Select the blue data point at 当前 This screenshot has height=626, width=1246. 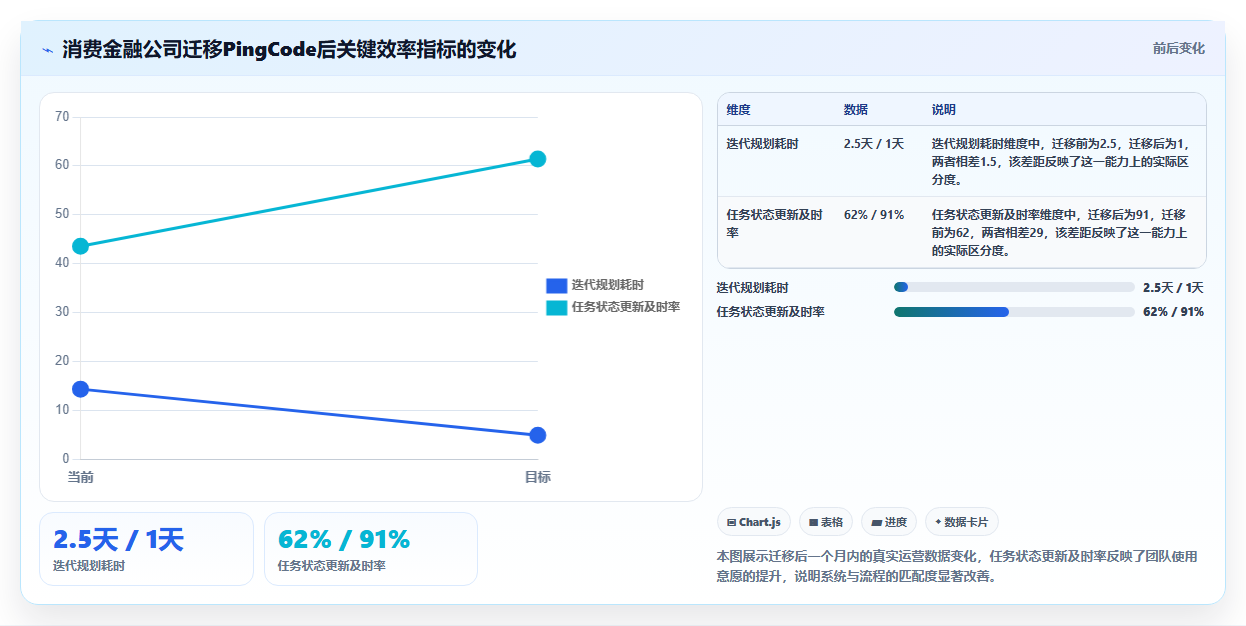pyautogui.click(x=81, y=389)
